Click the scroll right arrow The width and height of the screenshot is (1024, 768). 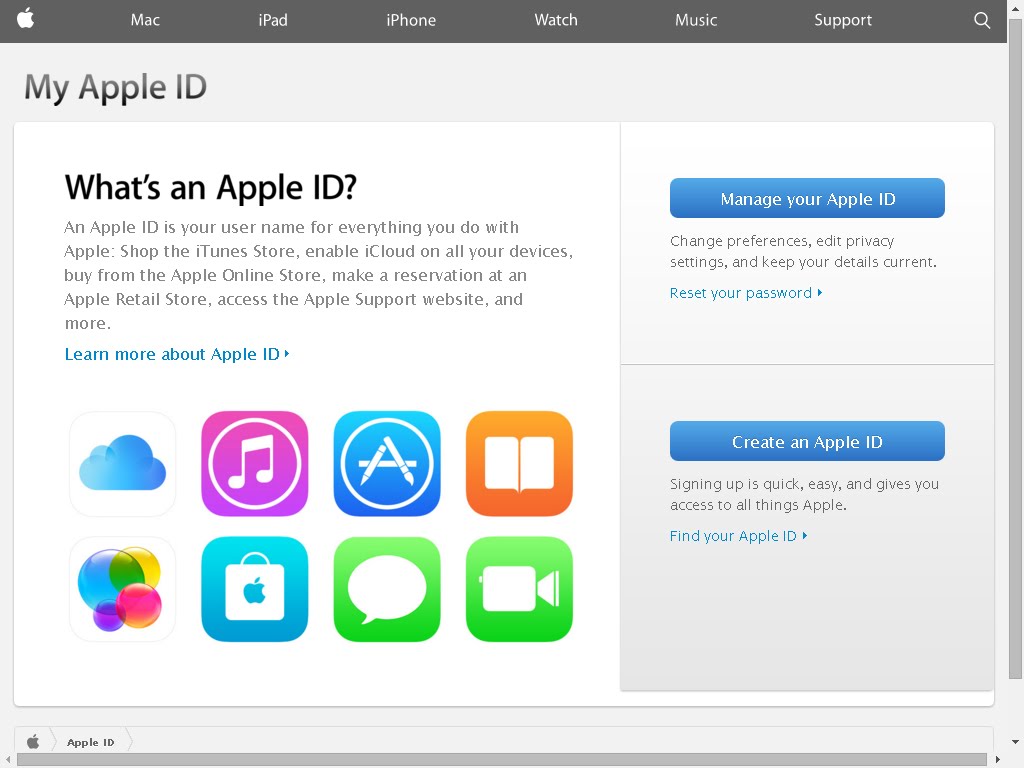coord(998,760)
